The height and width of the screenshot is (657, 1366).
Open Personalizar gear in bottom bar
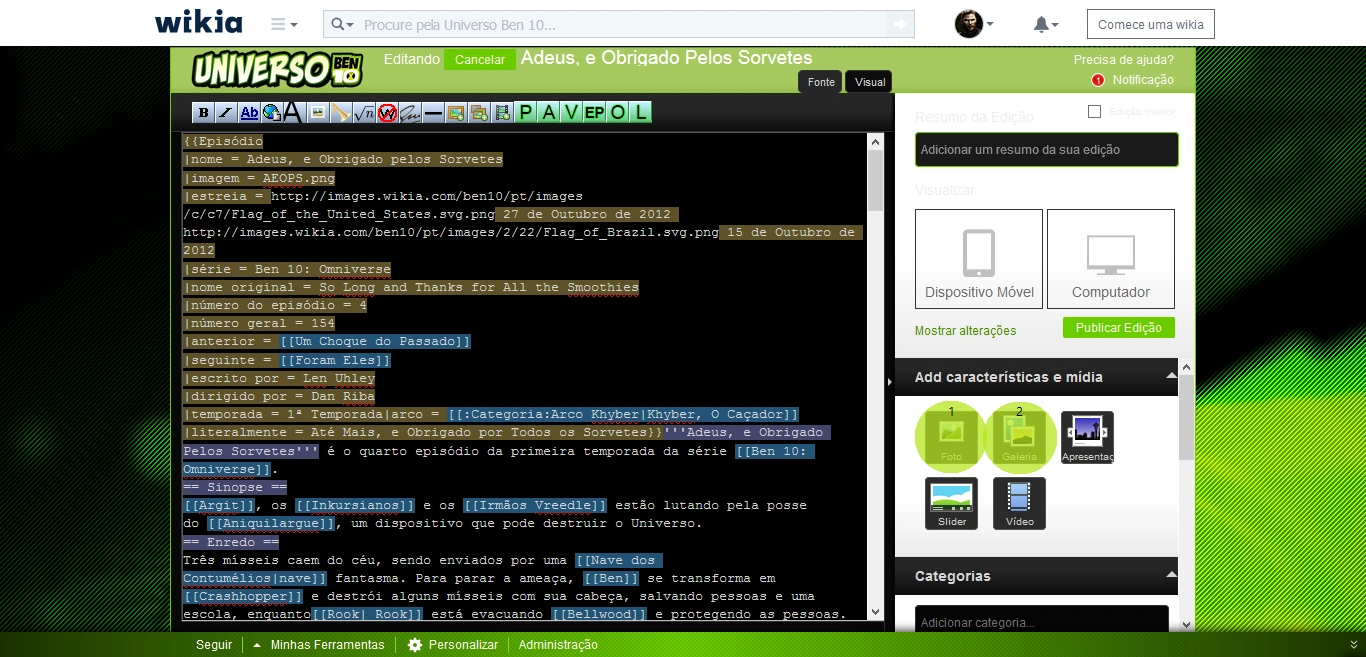click(x=452, y=645)
